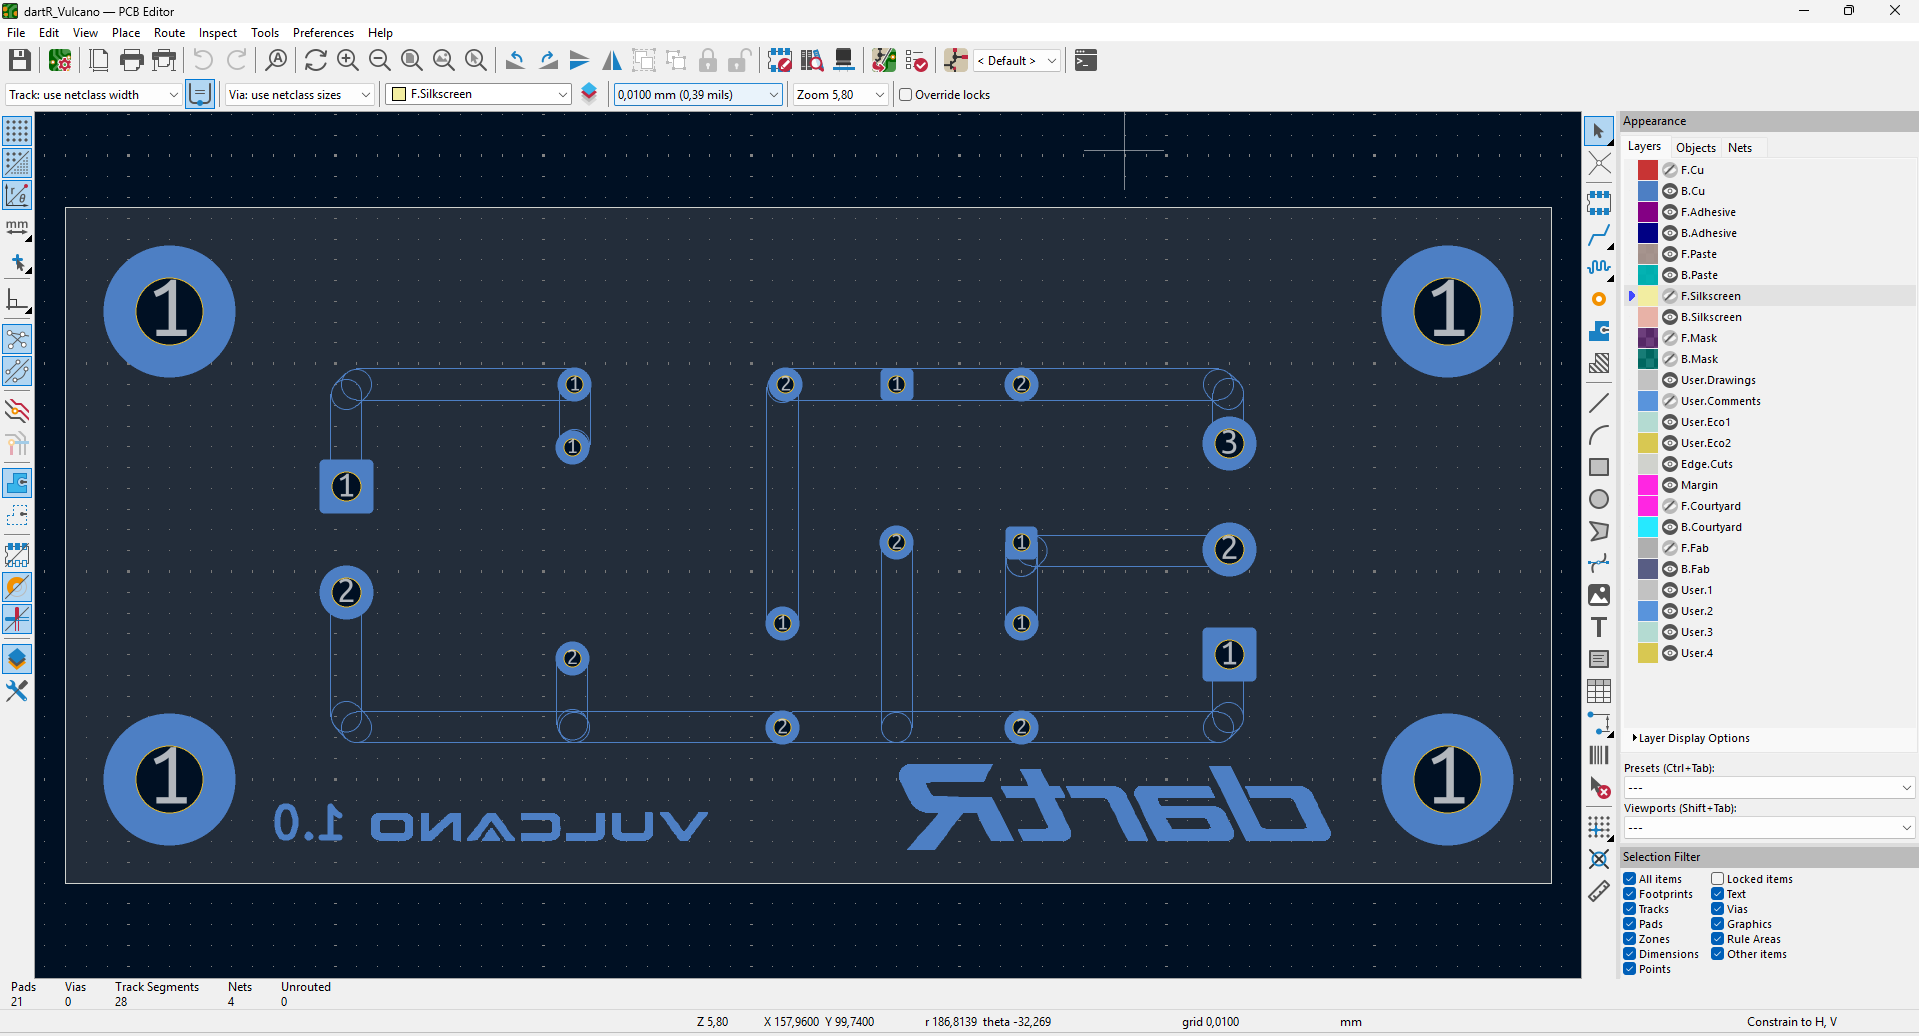Toggle visibility of F.Cu layer

[x=1670, y=170]
